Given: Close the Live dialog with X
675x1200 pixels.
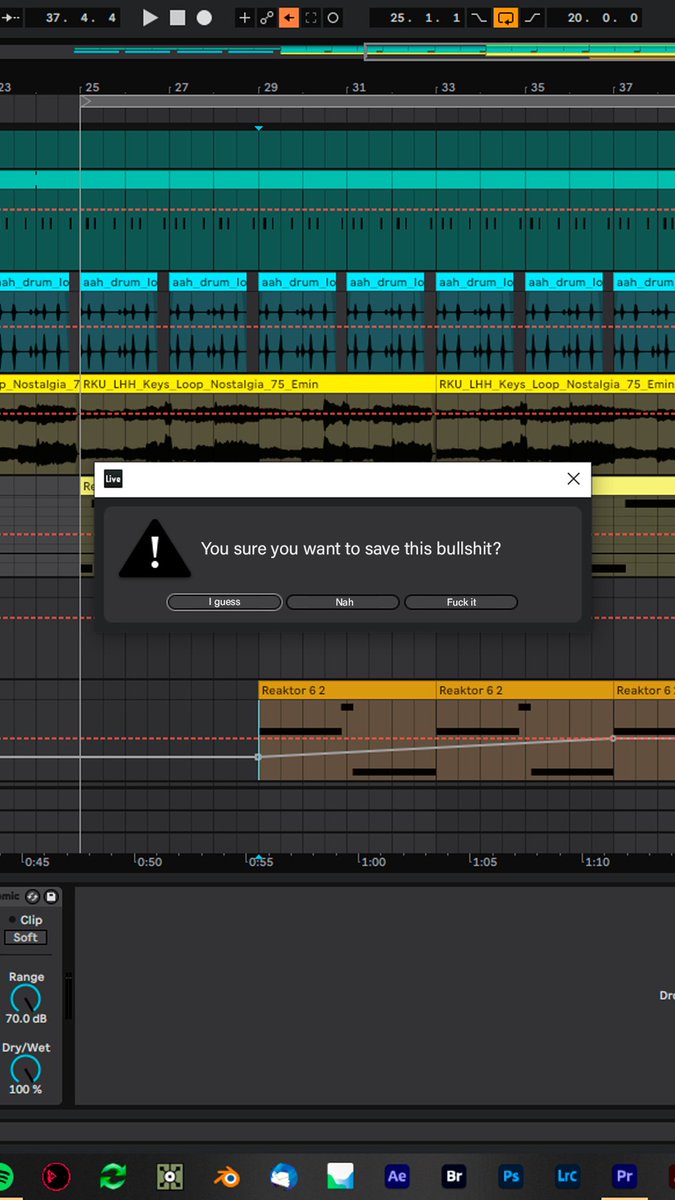Looking at the screenshot, I should (573, 479).
